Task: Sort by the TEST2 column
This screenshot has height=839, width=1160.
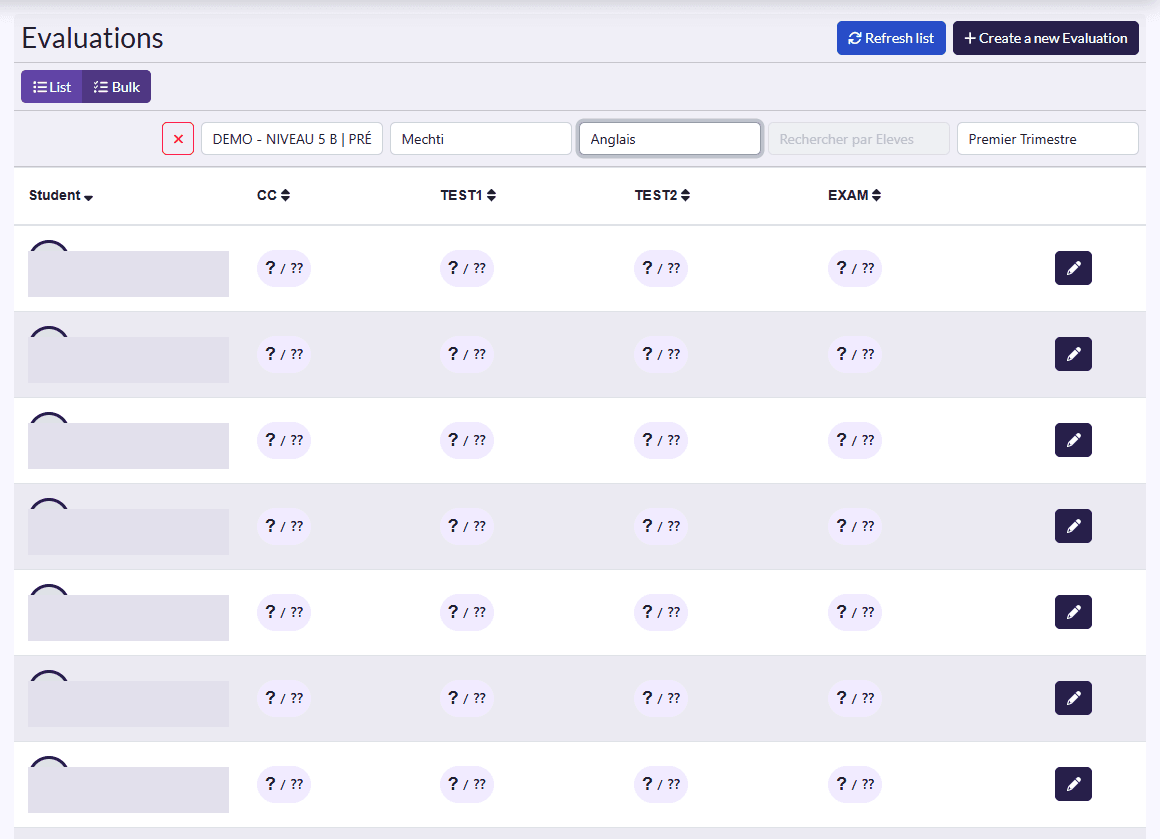Action: click(662, 195)
